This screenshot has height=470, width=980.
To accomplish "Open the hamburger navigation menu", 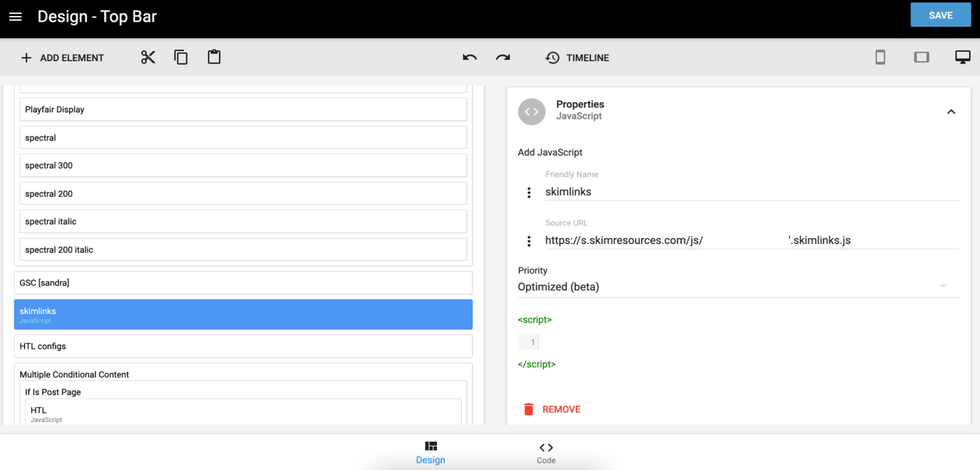I will coord(15,17).
